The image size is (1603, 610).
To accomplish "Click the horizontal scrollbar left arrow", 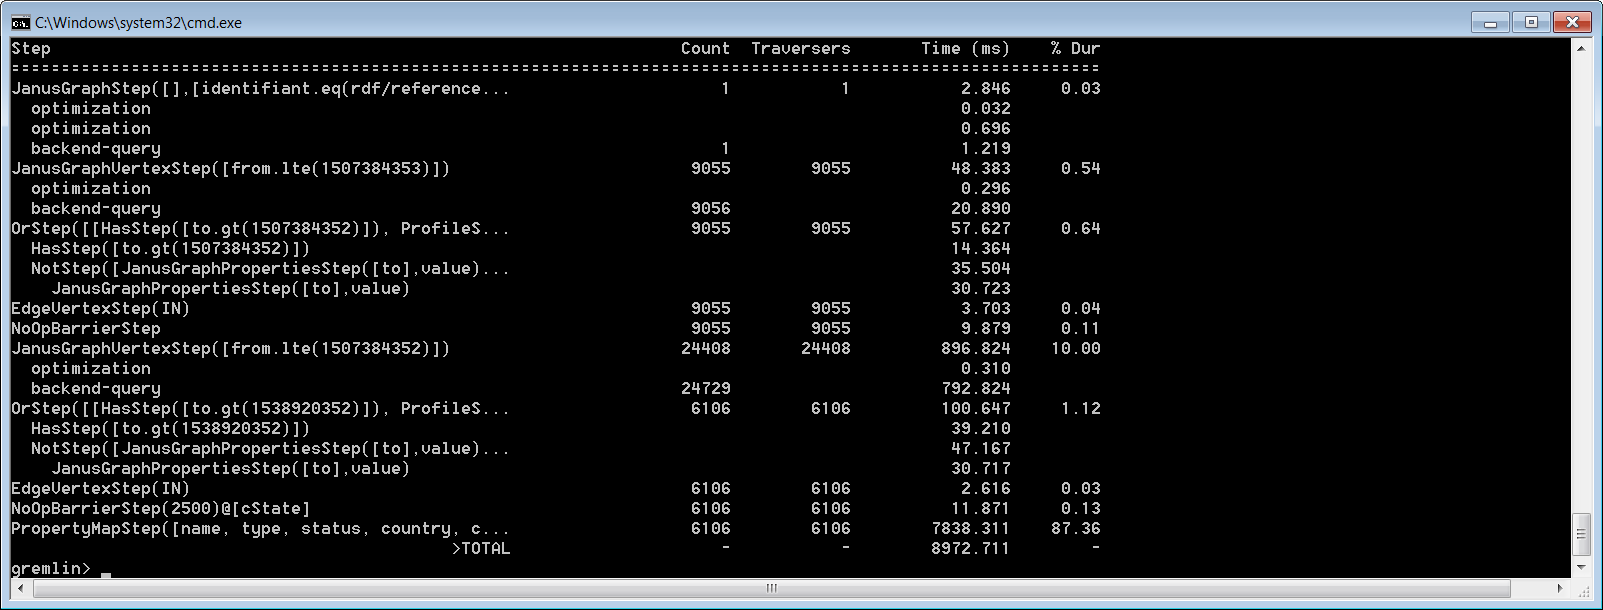I will (21, 588).
